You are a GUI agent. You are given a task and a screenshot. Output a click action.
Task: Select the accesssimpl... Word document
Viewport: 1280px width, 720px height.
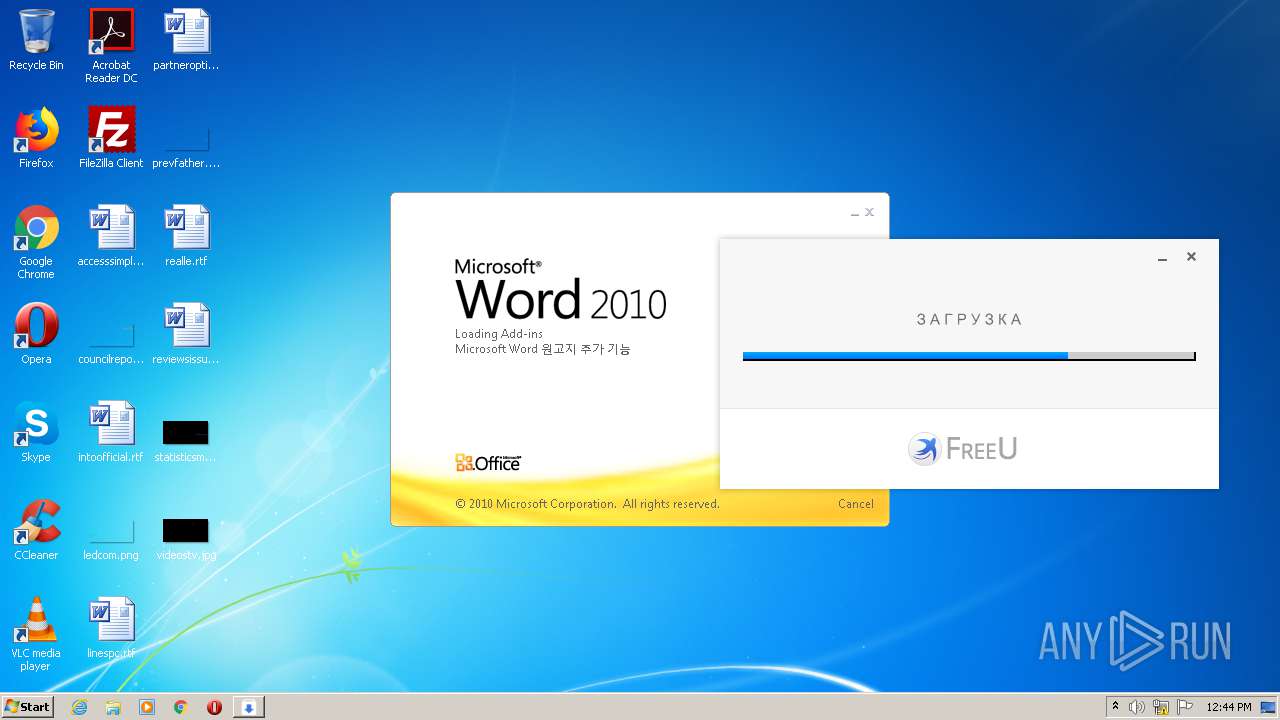pos(111,236)
